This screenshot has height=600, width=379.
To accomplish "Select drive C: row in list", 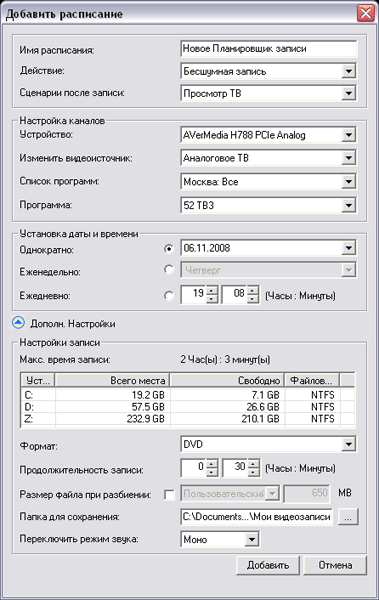I will [x=187, y=395].
